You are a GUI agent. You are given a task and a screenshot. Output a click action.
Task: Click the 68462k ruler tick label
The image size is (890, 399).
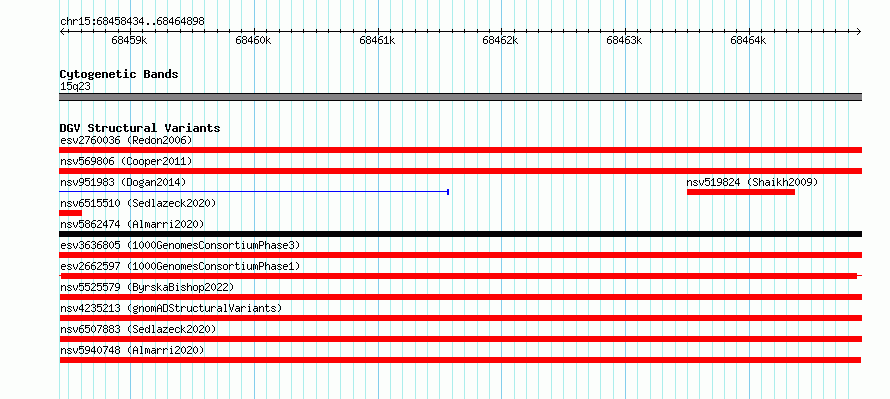click(501, 41)
